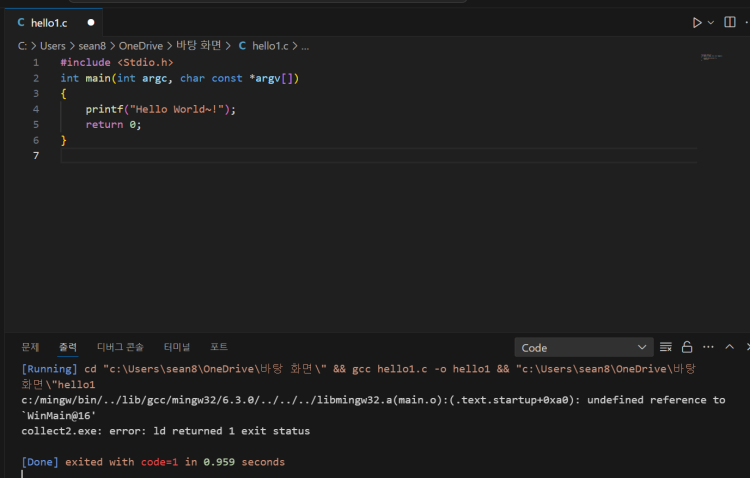This screenshot has width=750, height=478.
Task: Click line number 1 in the gutter
Action: tap(36, 63)
